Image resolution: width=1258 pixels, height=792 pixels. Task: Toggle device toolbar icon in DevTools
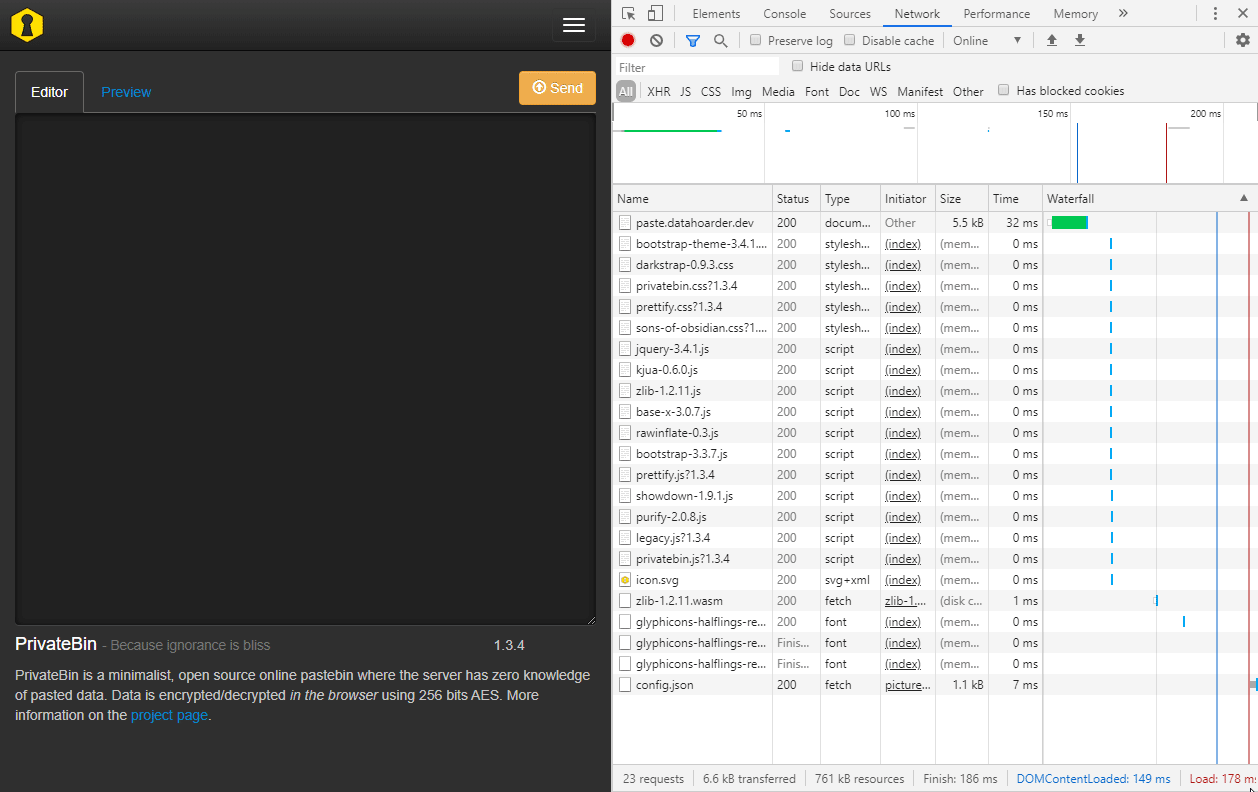(655, 13)
